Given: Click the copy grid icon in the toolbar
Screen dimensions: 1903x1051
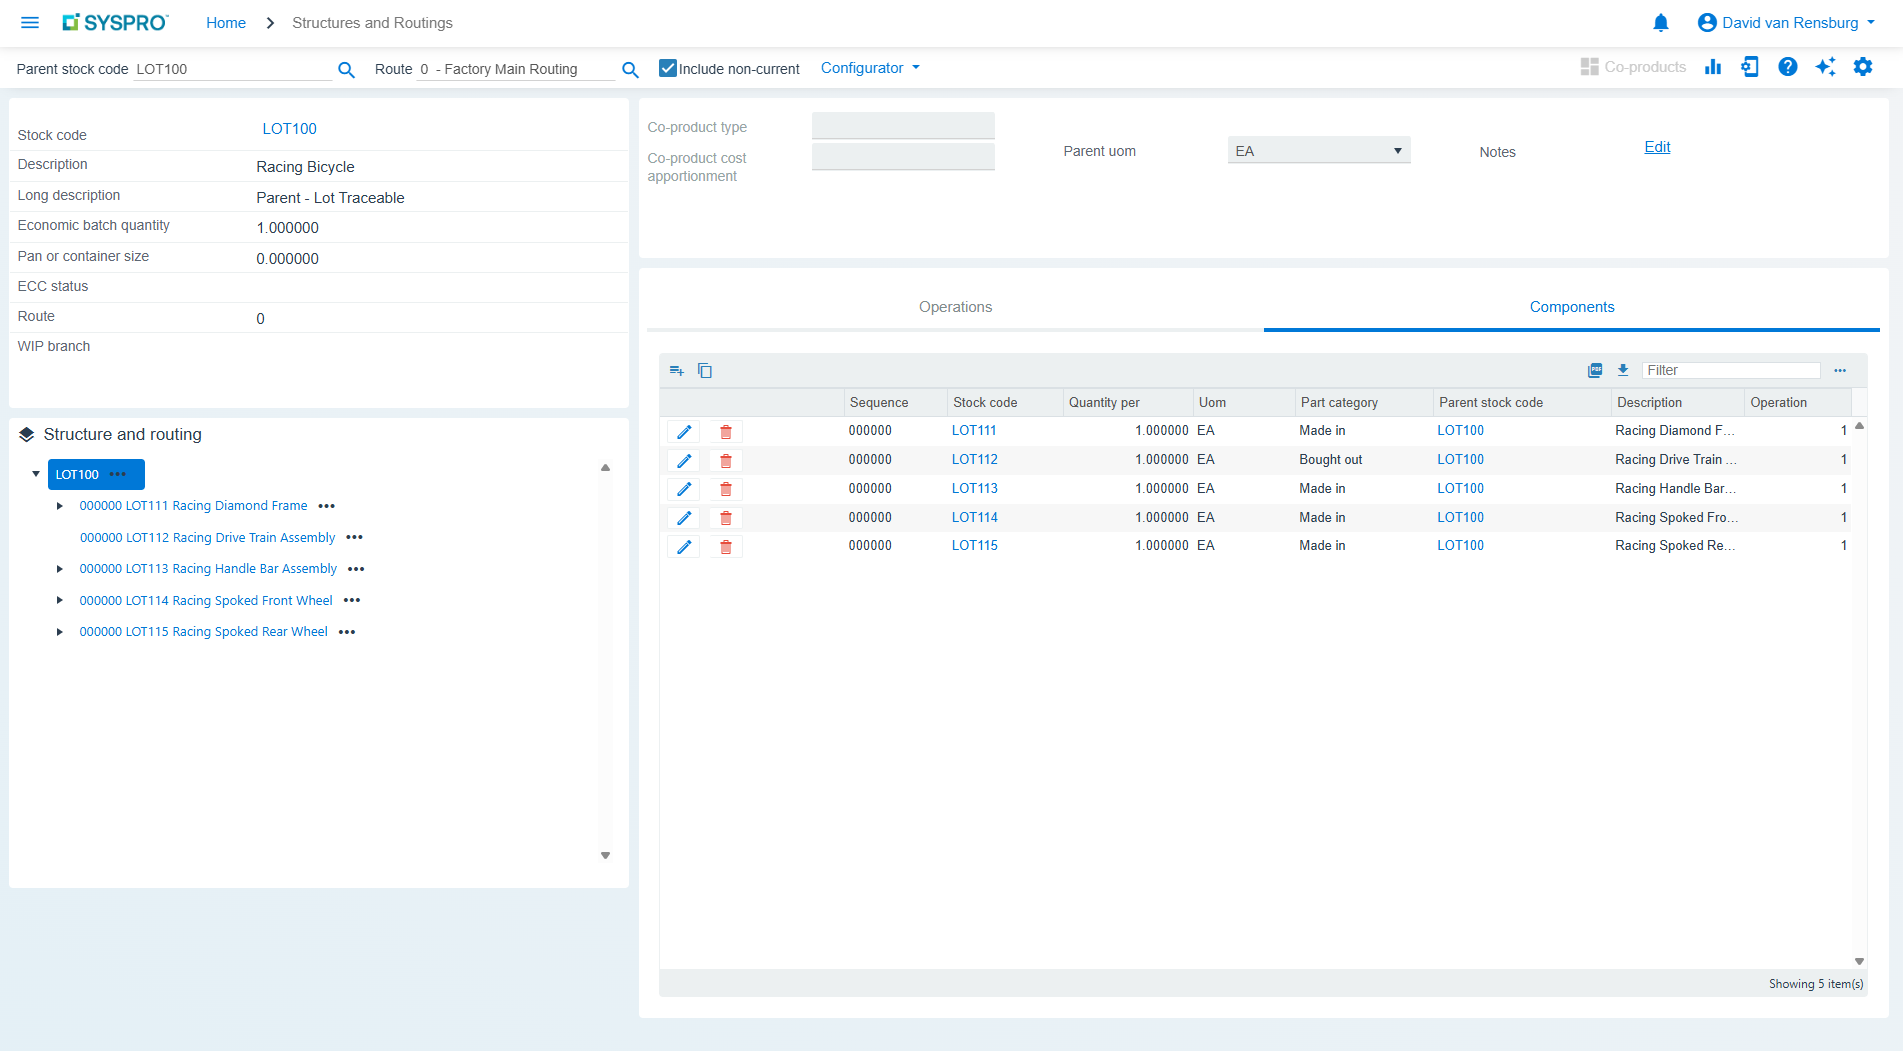Looking at the screenshot, I should [705, 370].
